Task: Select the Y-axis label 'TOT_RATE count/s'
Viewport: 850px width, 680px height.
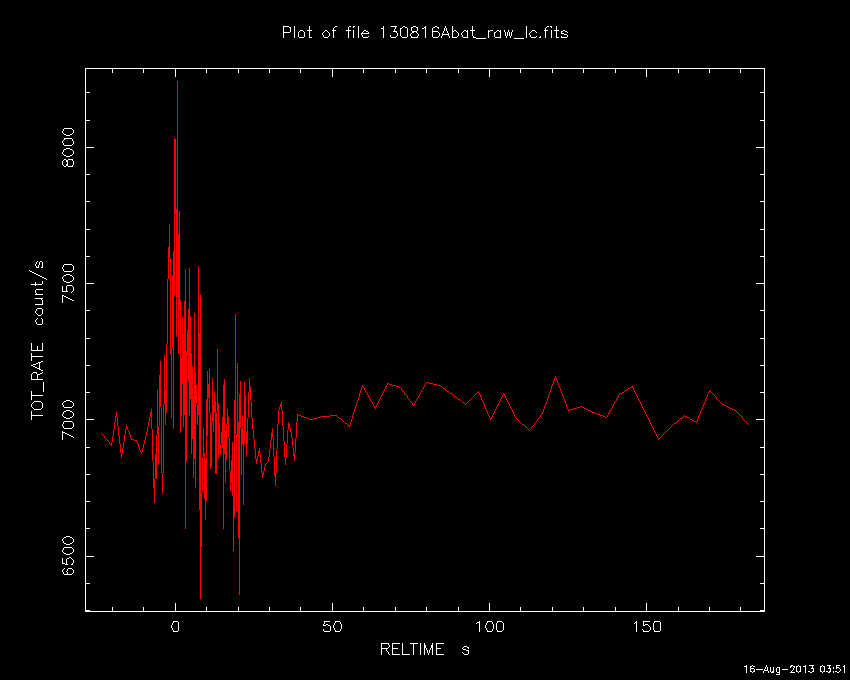Action: point(38,341)
